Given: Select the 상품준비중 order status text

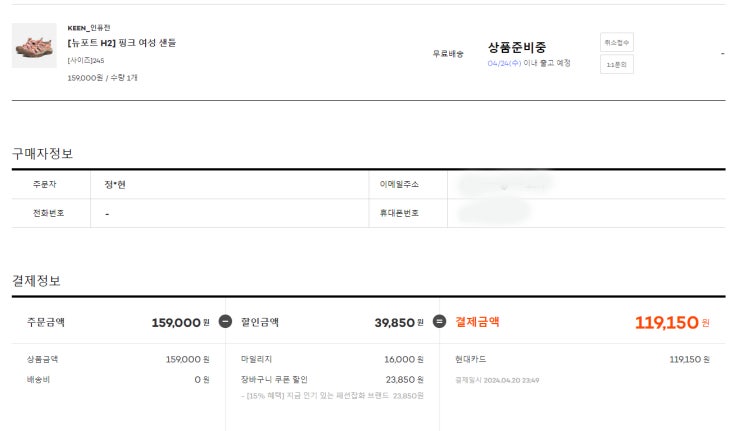Looking at the screenshot, I should pyautogui.click(x=516, y=47).
